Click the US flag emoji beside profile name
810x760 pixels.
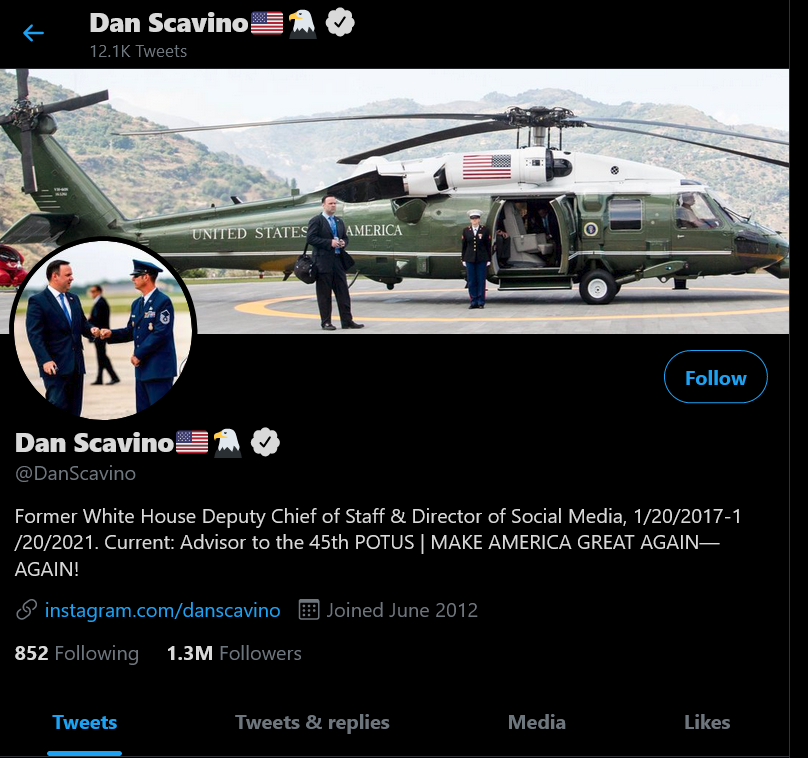pyautogui.click(x=192, y=442)
